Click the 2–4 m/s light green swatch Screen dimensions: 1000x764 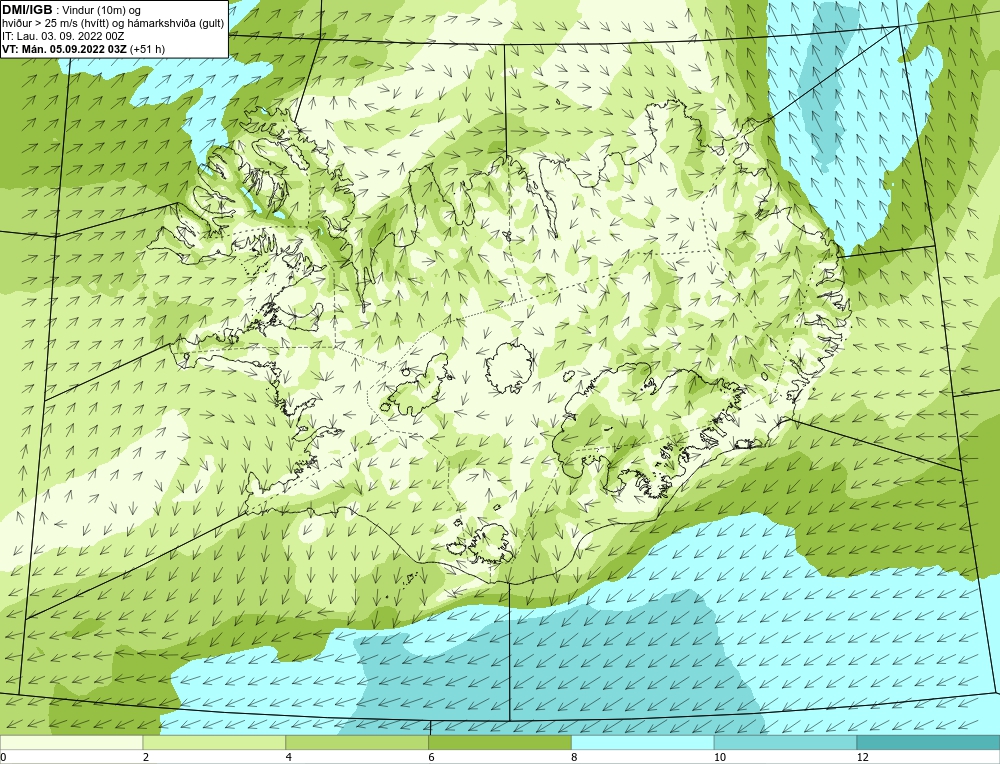pos(214,742)
